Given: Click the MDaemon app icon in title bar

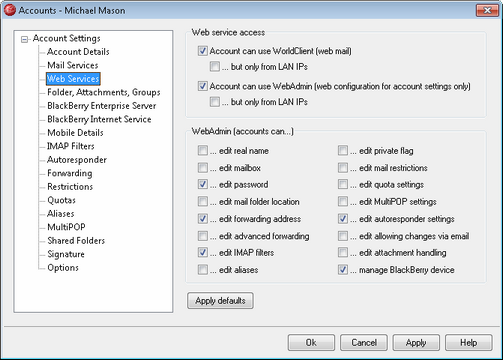Looking at the screenshot, I should tap(10, 10).
